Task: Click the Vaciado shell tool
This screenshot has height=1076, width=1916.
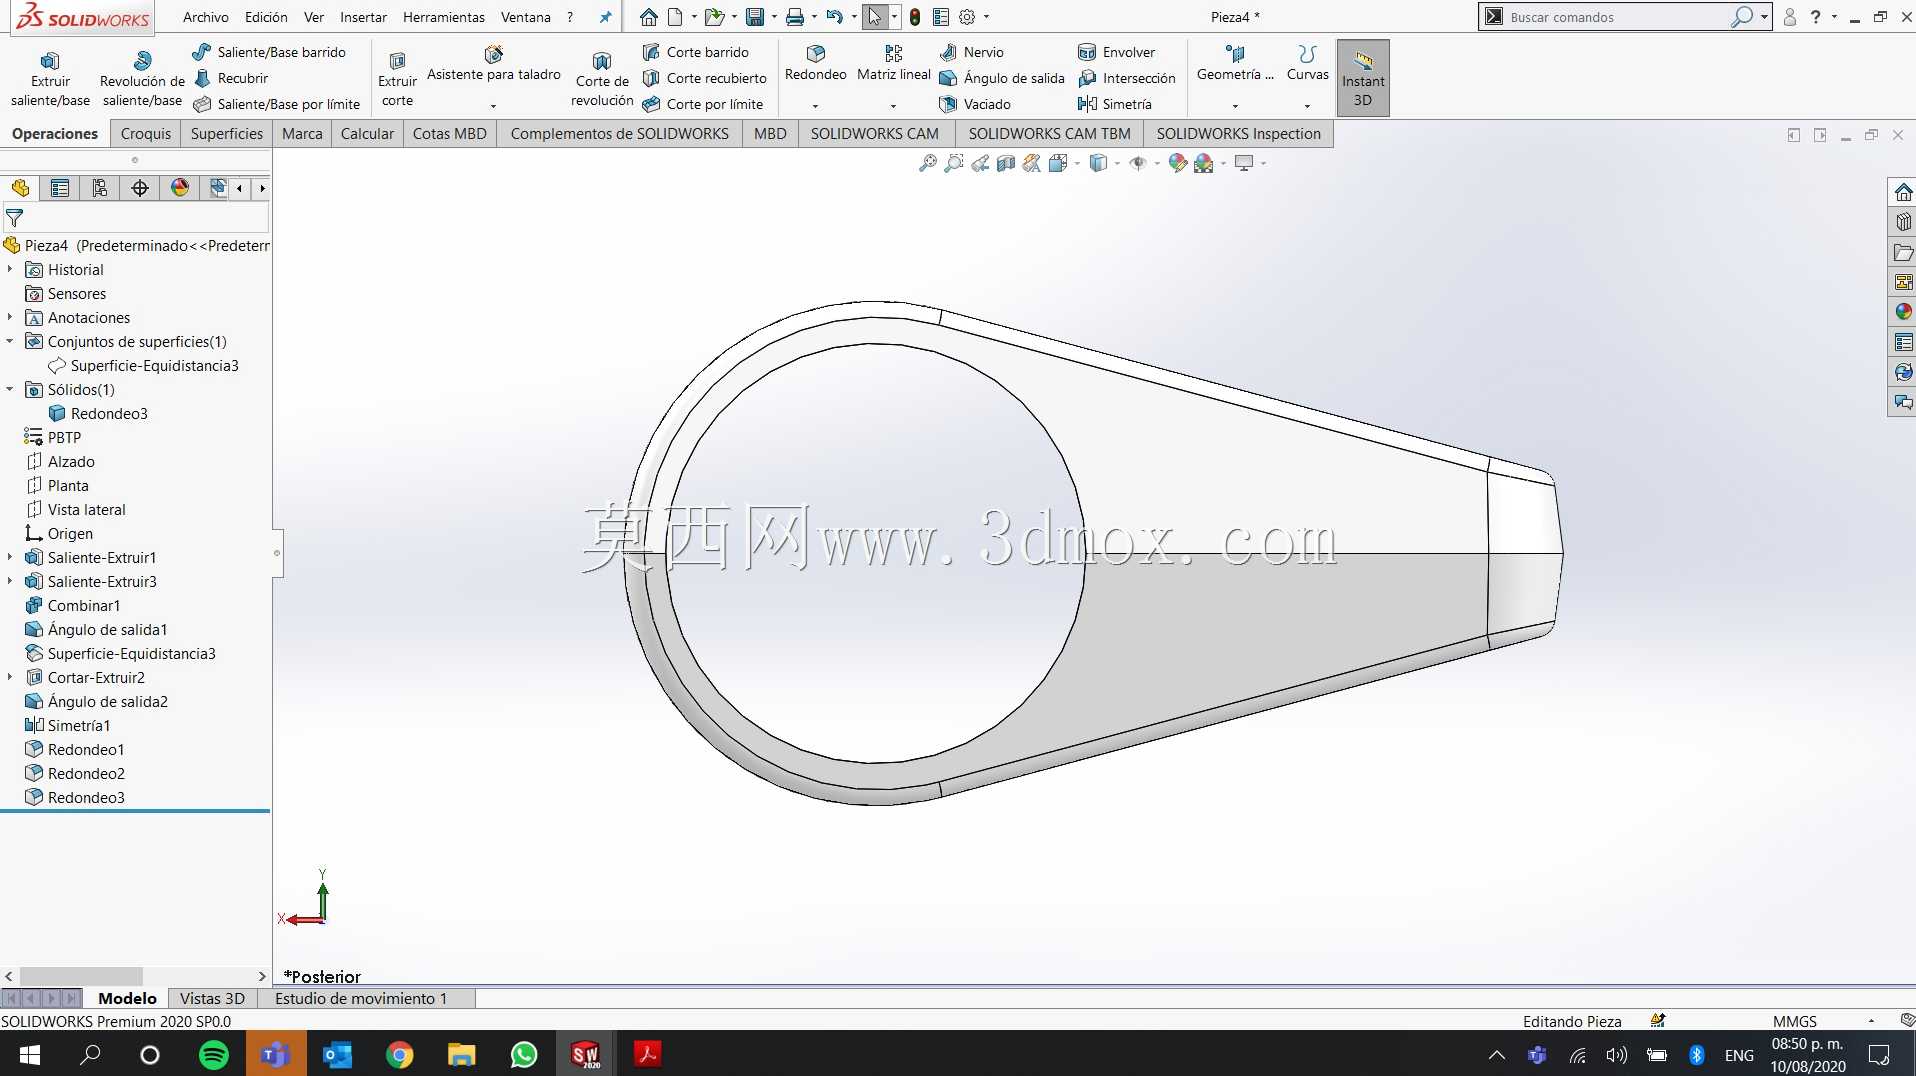Action: coord(975,104)
